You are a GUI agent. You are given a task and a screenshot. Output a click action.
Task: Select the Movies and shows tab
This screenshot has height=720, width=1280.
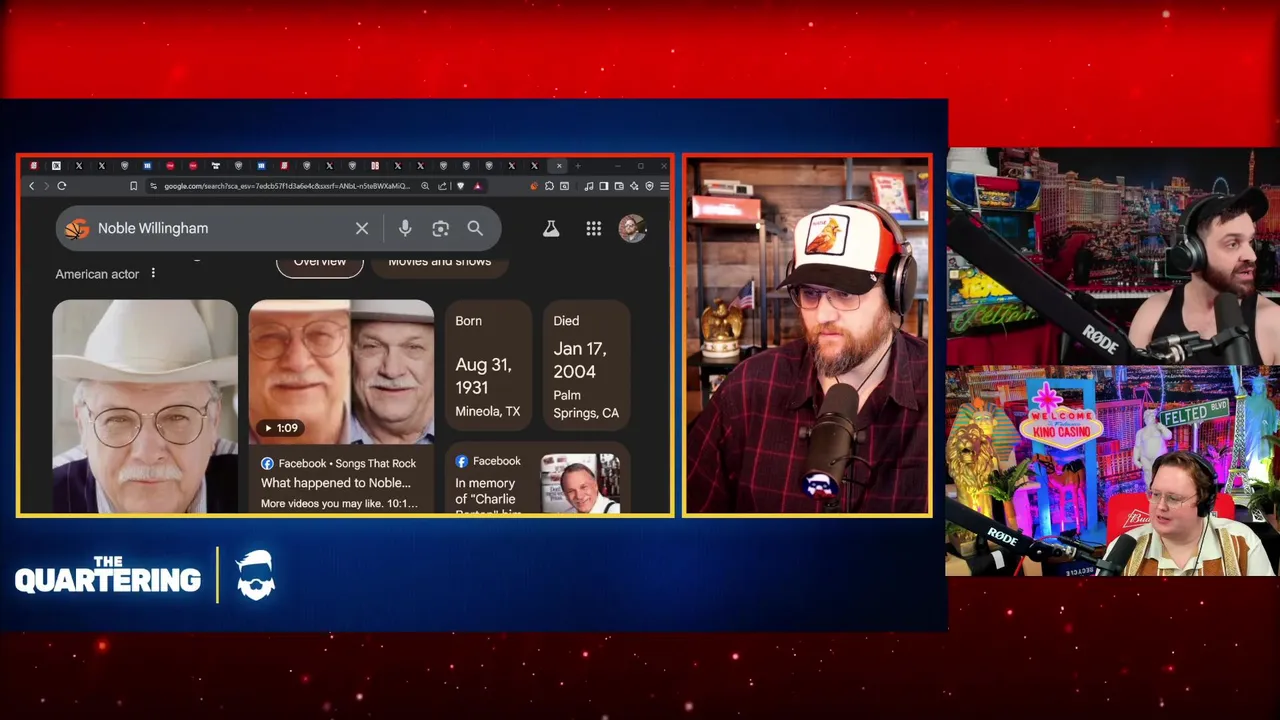(440, 263)
